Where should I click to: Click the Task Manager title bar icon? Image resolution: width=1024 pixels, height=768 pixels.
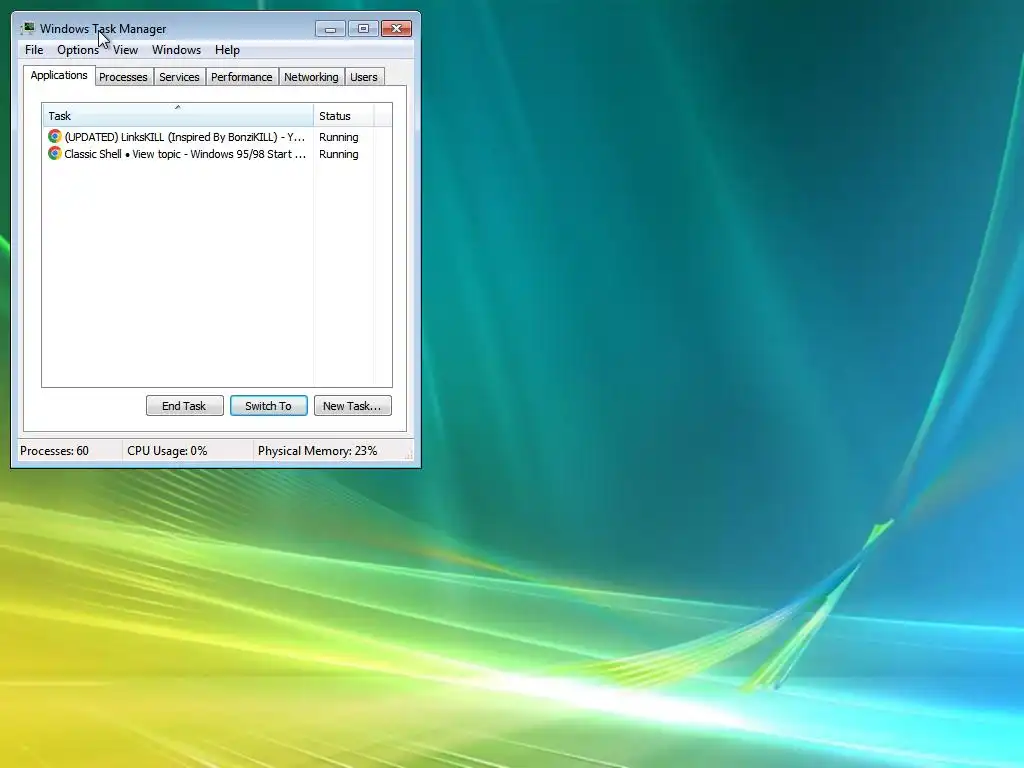[27, 28]
